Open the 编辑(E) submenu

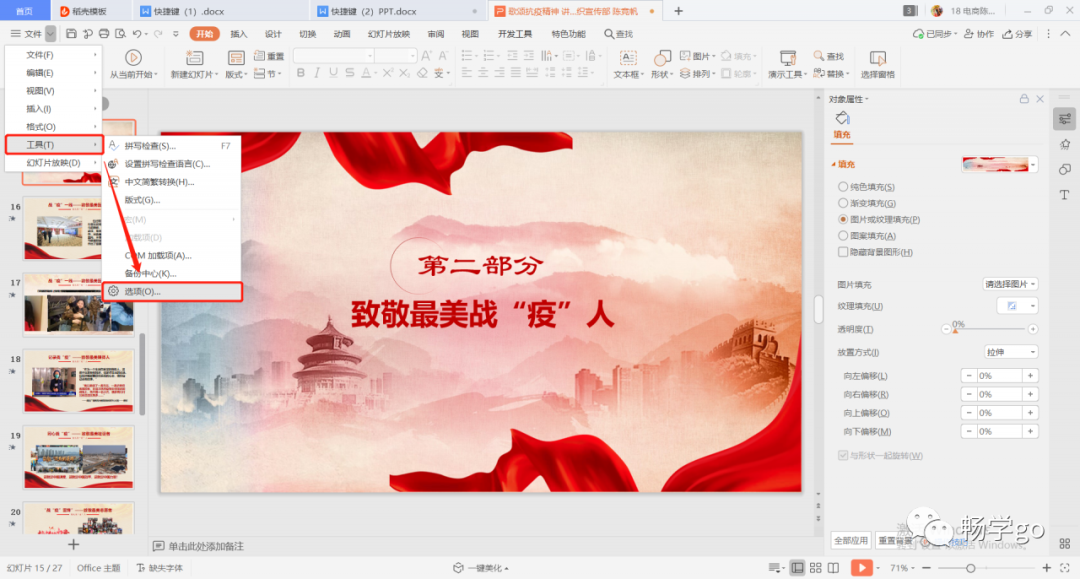[54, 72]
